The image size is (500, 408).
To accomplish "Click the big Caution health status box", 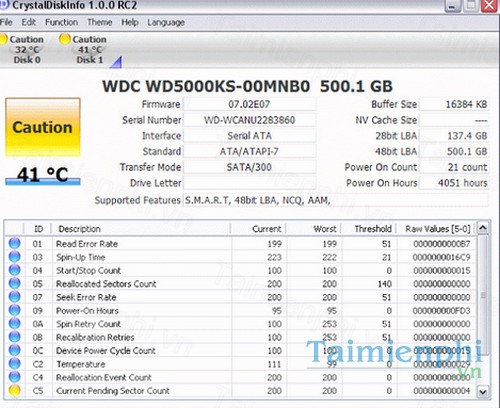I will tap(43, 127).
